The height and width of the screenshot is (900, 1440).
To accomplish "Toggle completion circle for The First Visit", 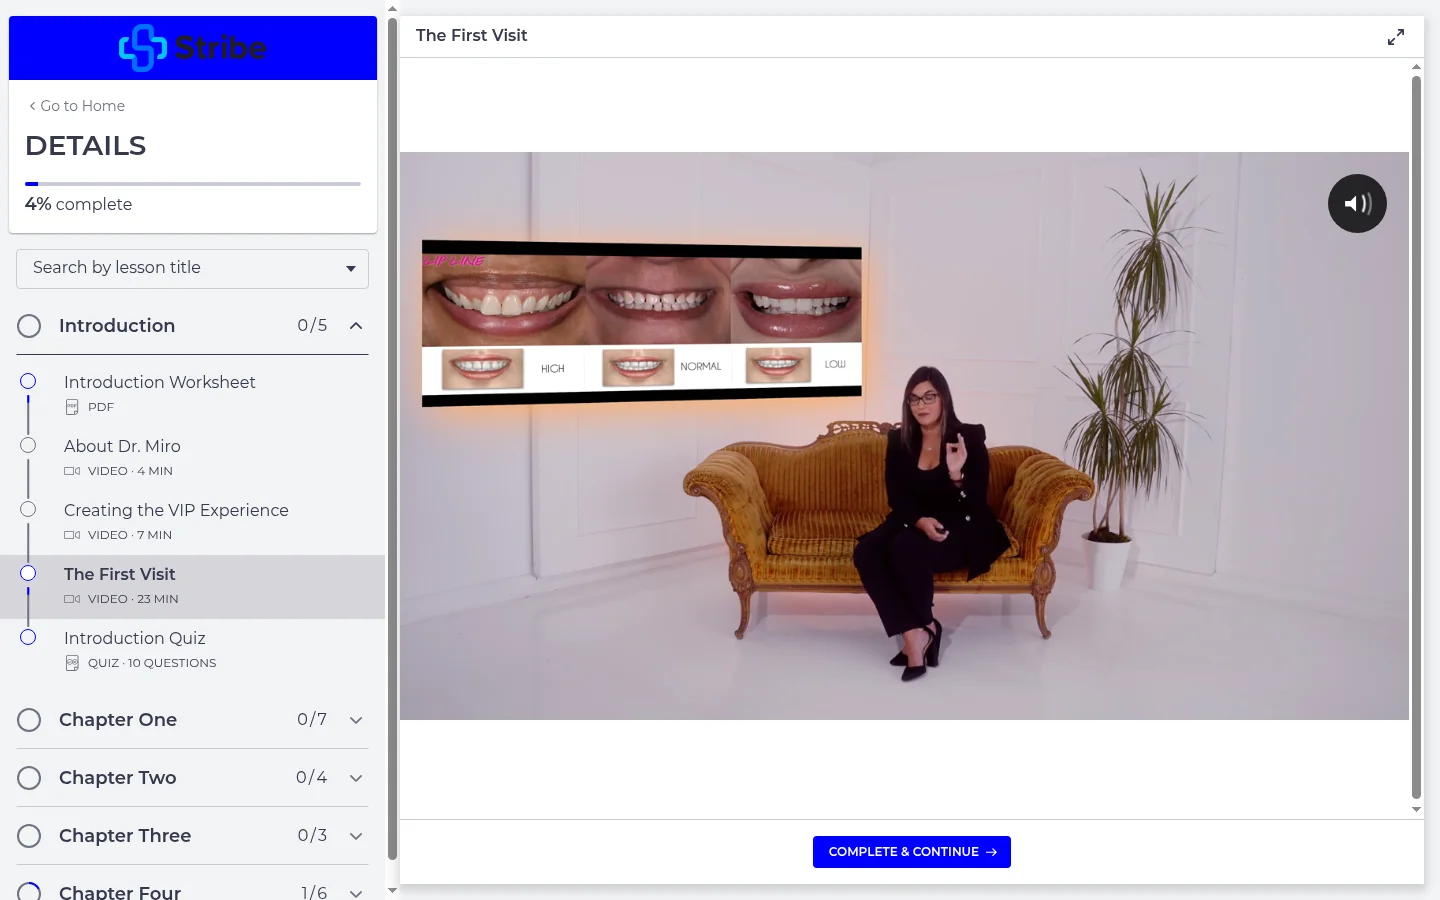I will [28, 573].
